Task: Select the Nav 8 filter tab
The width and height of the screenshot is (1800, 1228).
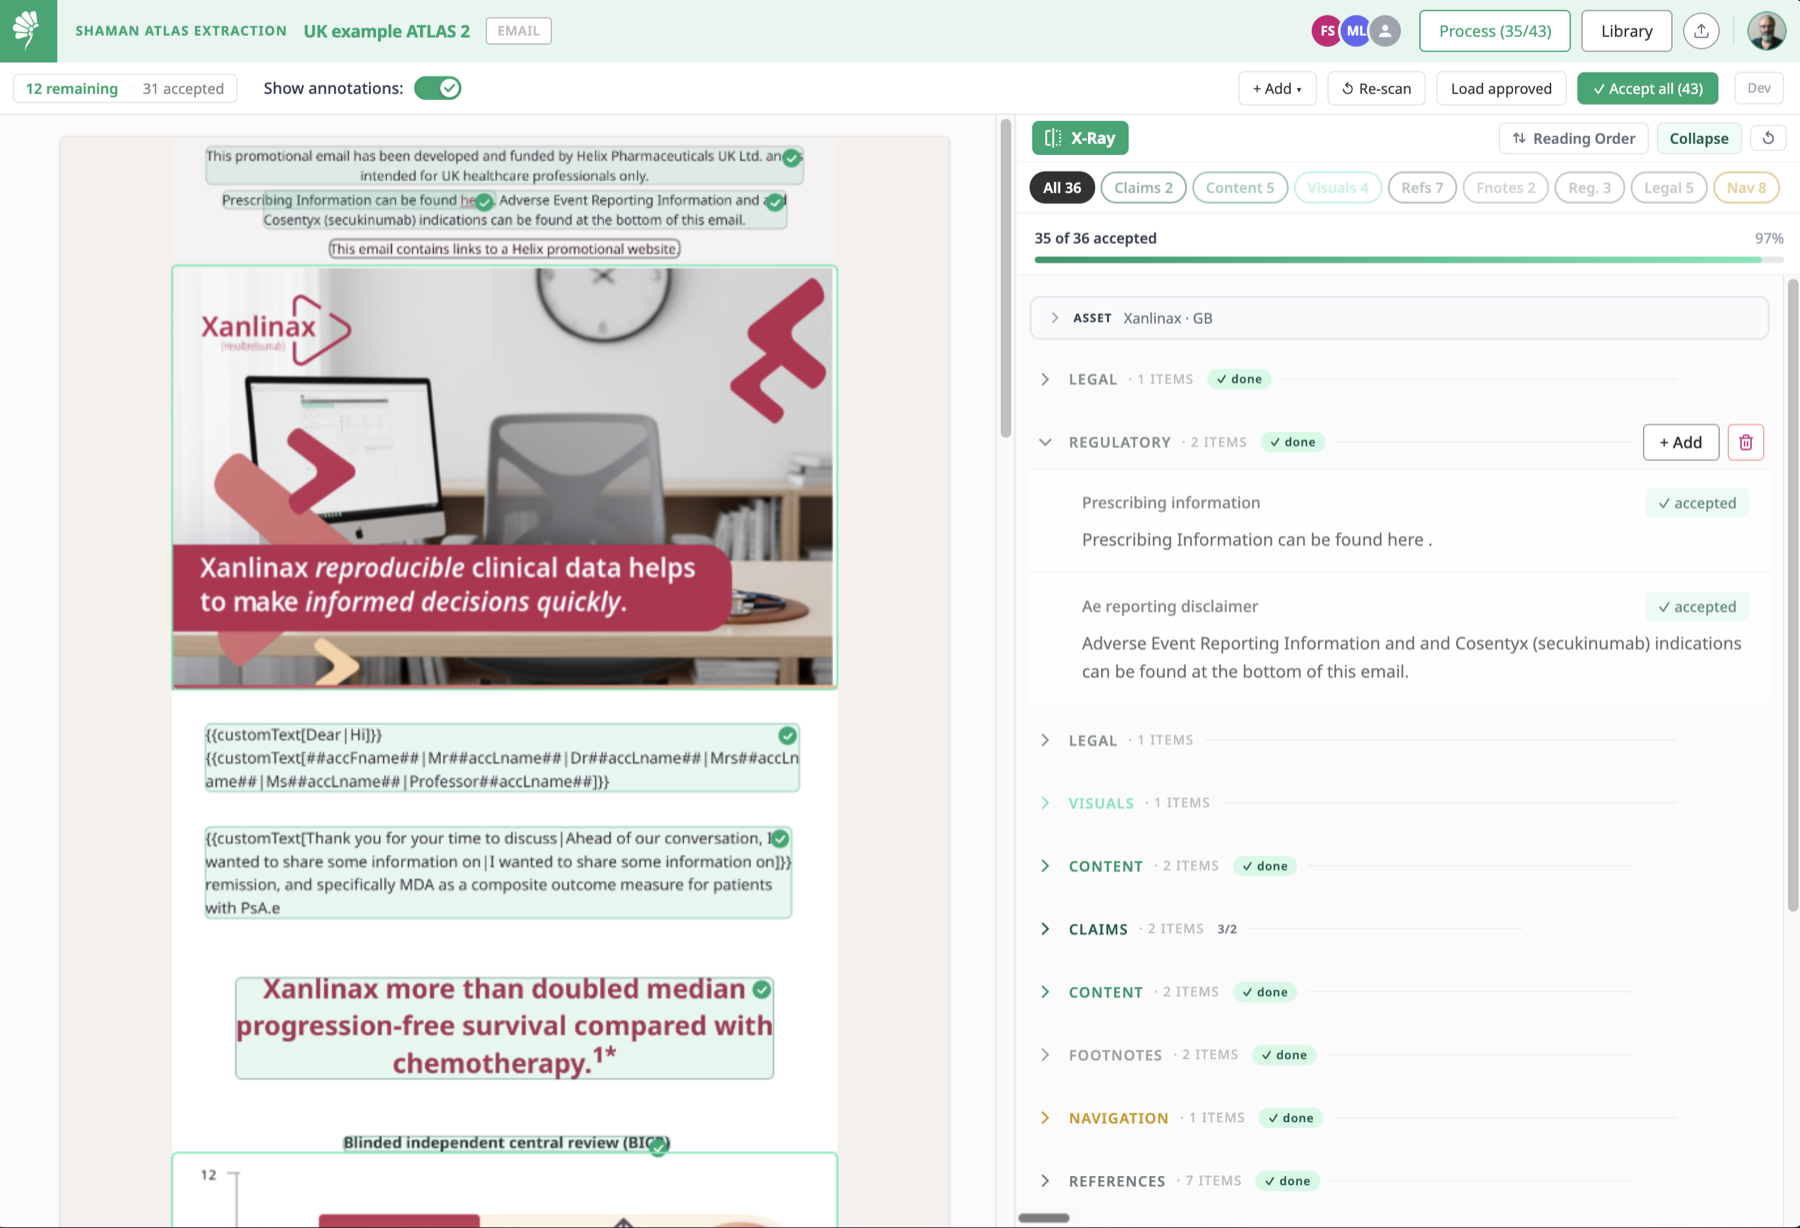Action: [1746, 187]
